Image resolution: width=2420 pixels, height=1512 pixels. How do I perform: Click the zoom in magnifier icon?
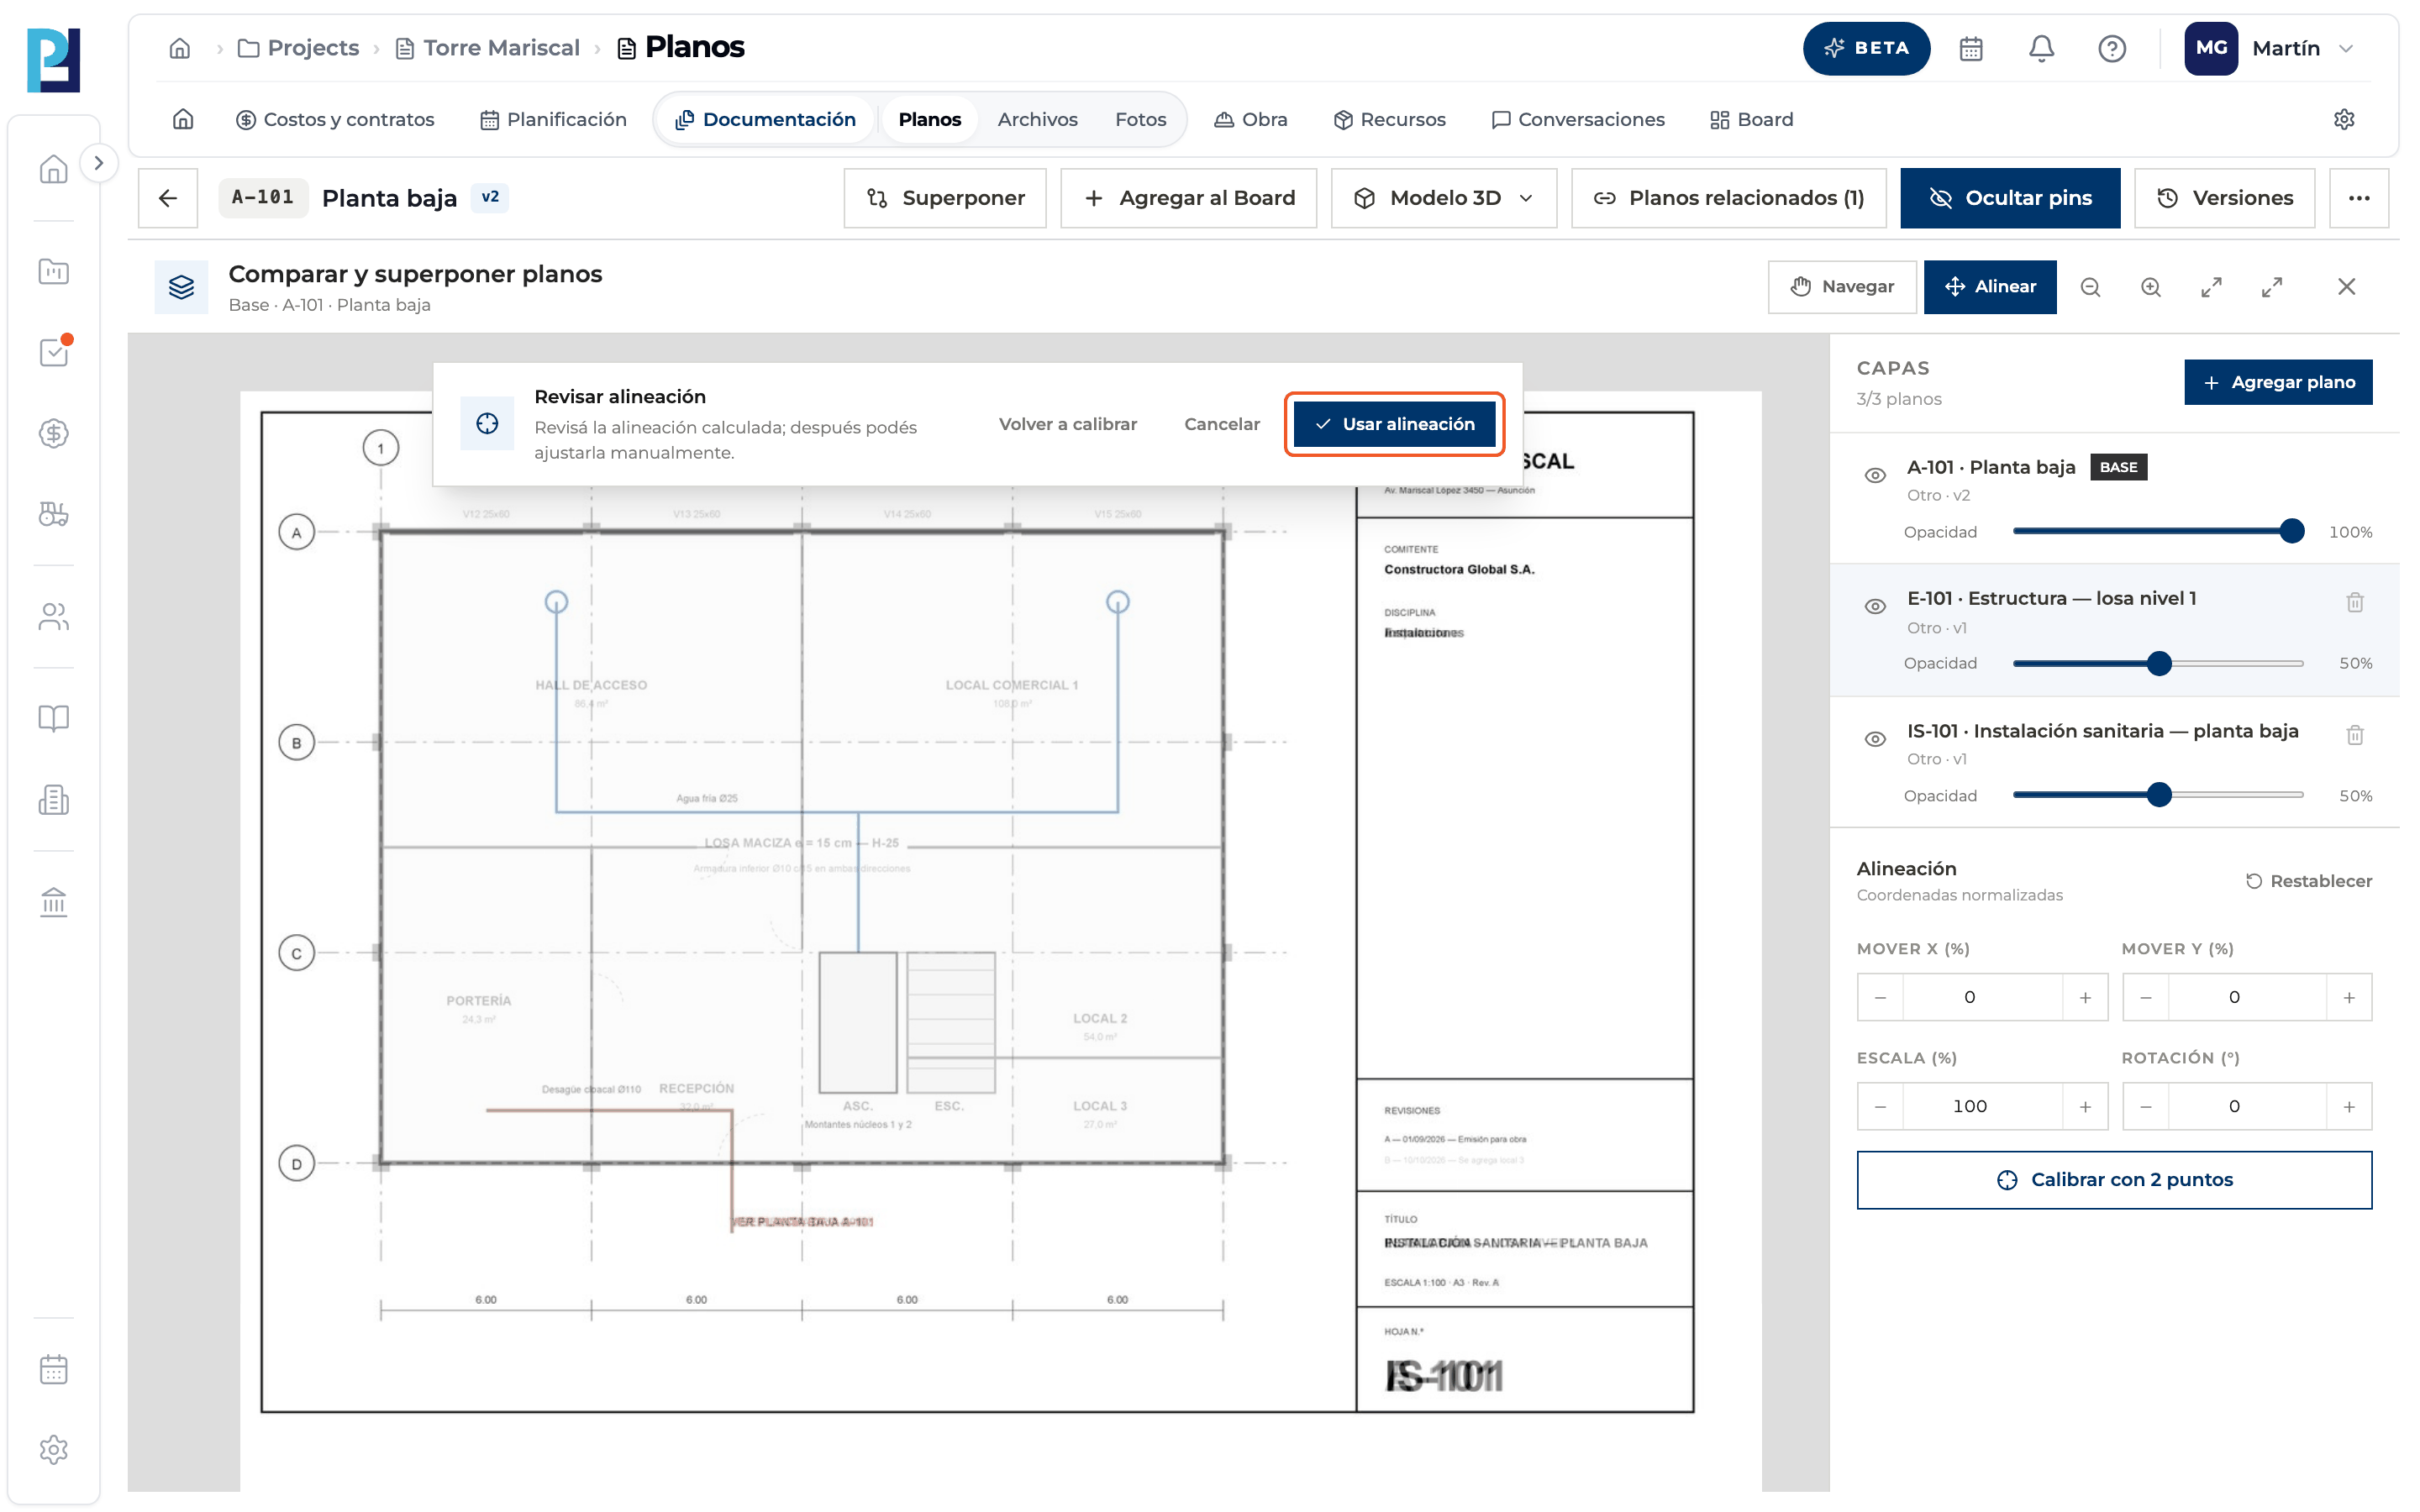pos(2151,287)
